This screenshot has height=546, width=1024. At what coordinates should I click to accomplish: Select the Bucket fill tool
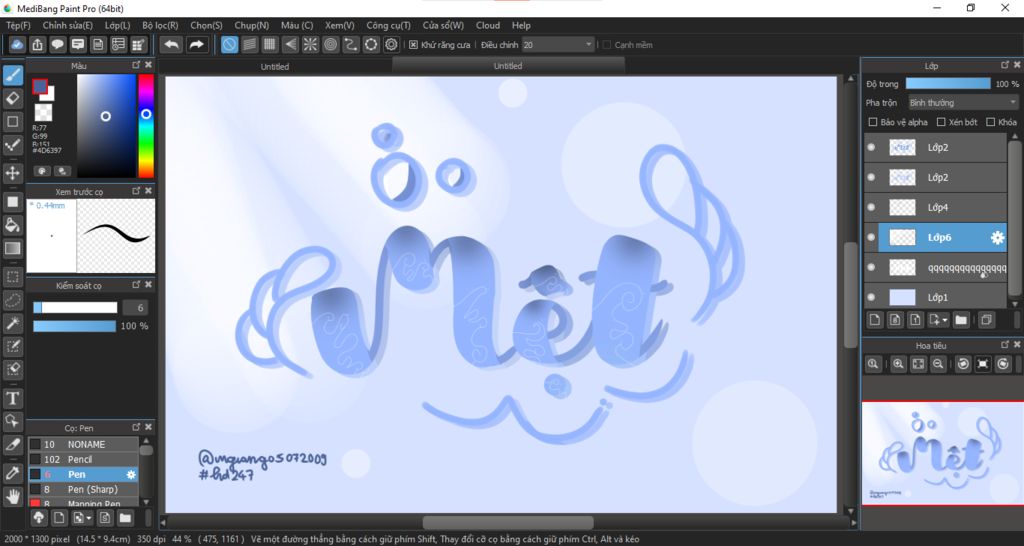(x=12, y=225)
